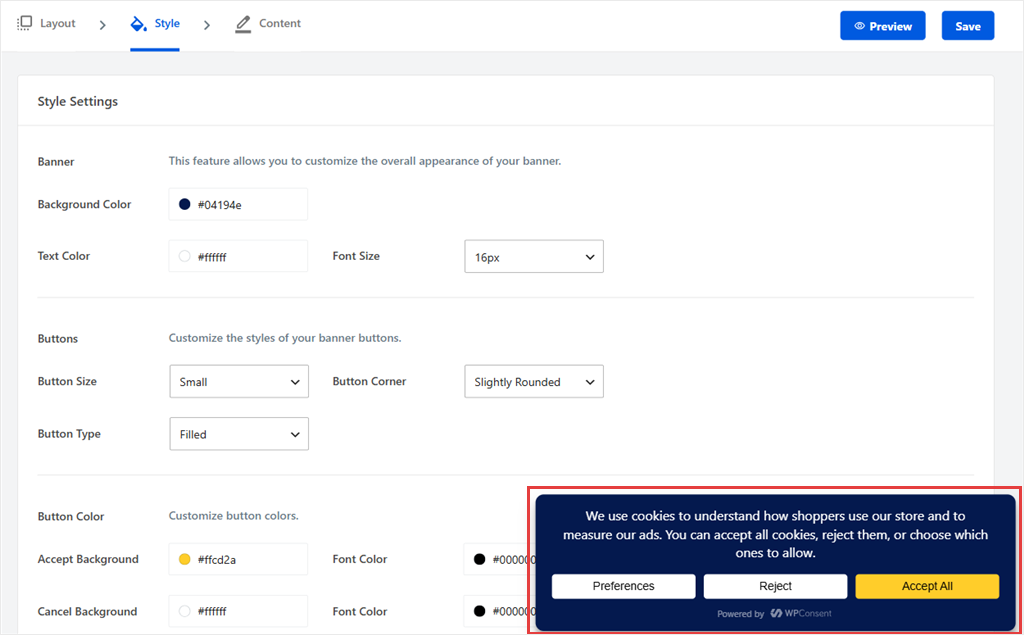Screen dimensions: 1024x635
Task: Click Accept Font Color black swatch
Action: 479,559
